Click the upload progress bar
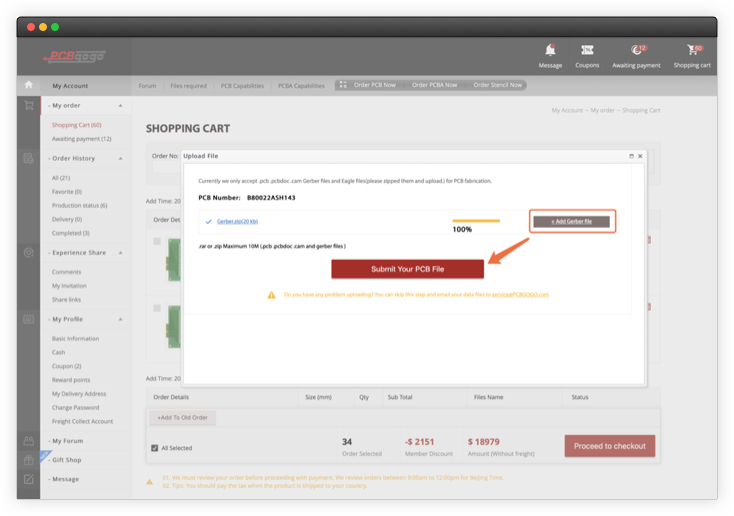This screenshot has height=516, width=734. click(476, 221)
